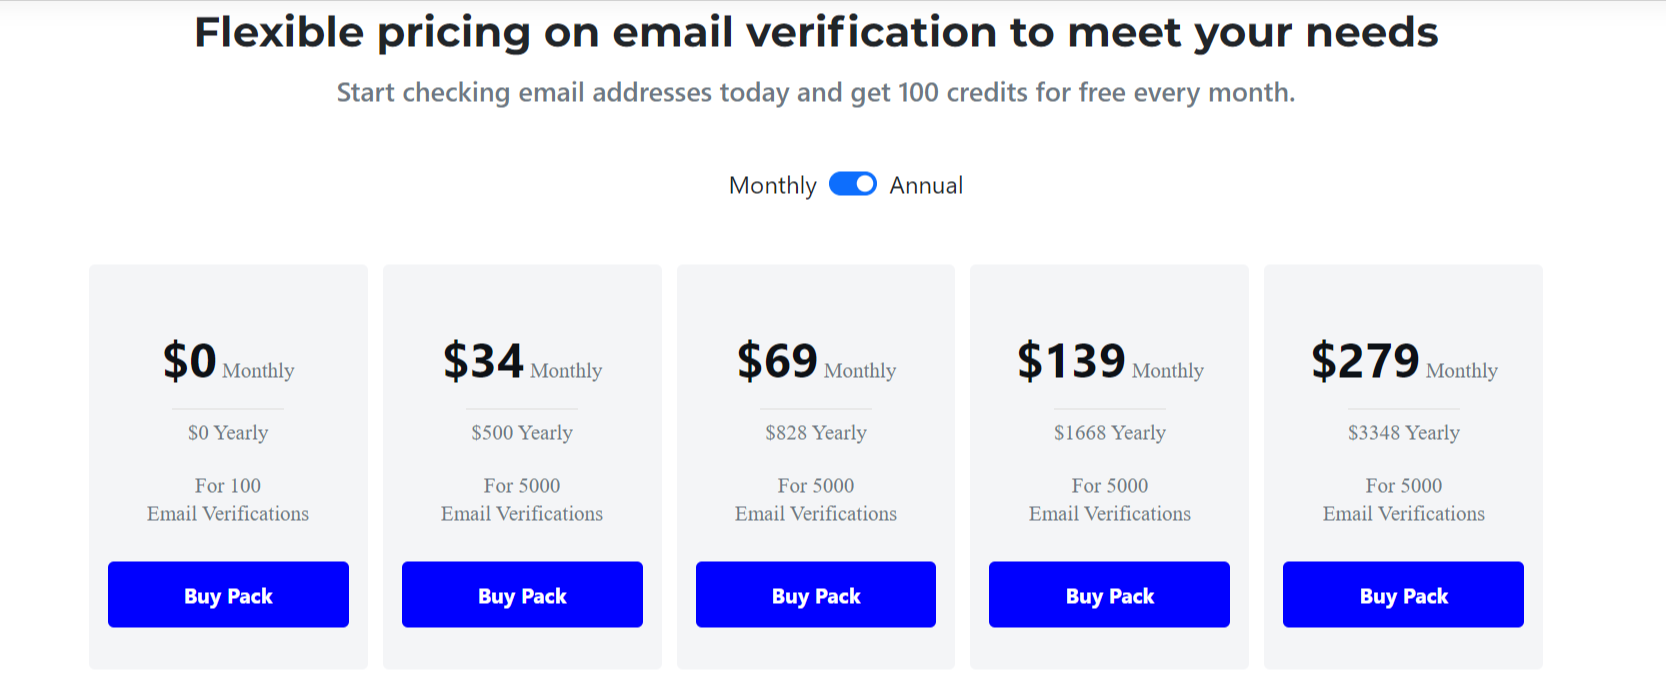Buy Pack on the $279 Monthly plan
1666x679 pixels.
click(x=1402, y=595)
